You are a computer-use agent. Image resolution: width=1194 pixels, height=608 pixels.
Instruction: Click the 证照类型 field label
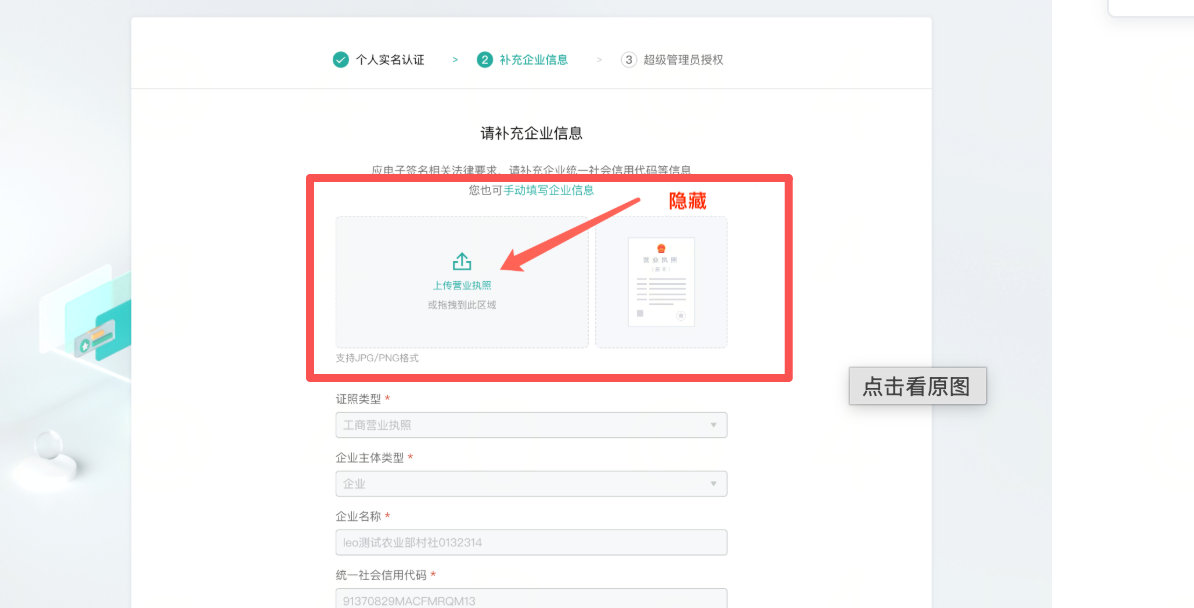pos(359,399)
